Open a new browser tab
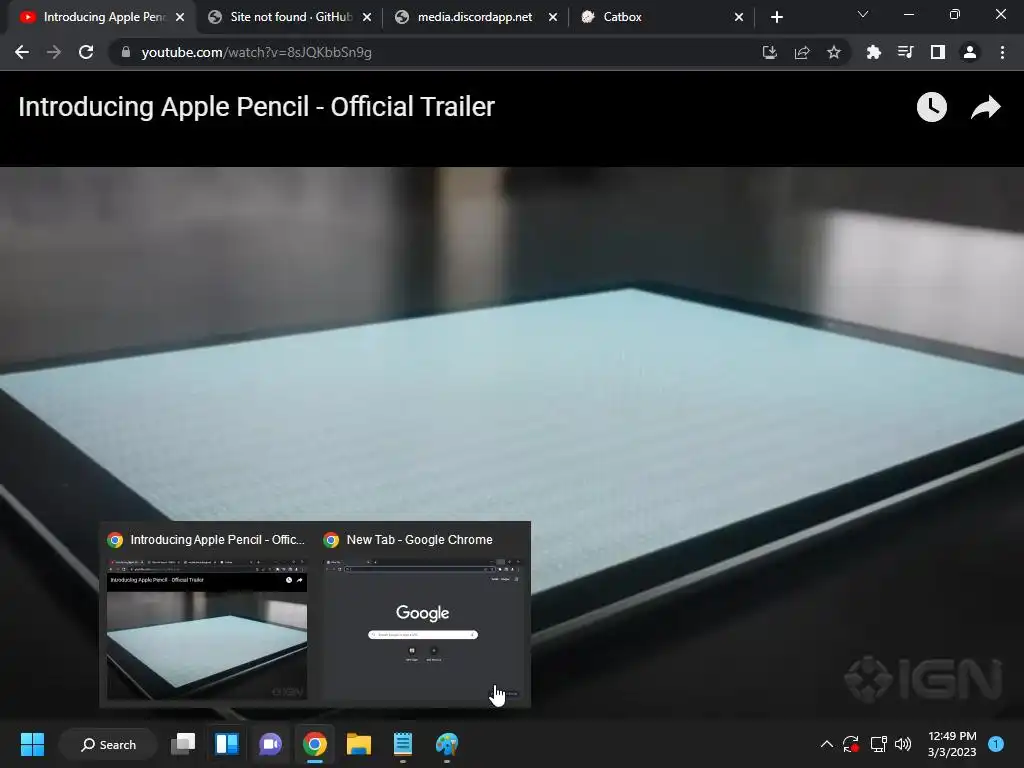Screen dimensions: 1024x768 776,17
